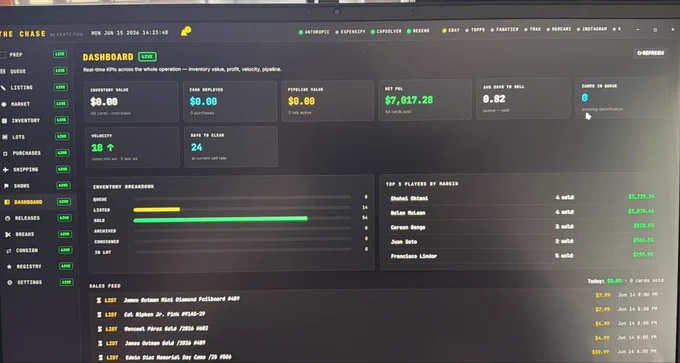The height and width of the screenshot is (363, 680).
Task: Open Settings via its gear icon
Action: click(x=10, y=282)
